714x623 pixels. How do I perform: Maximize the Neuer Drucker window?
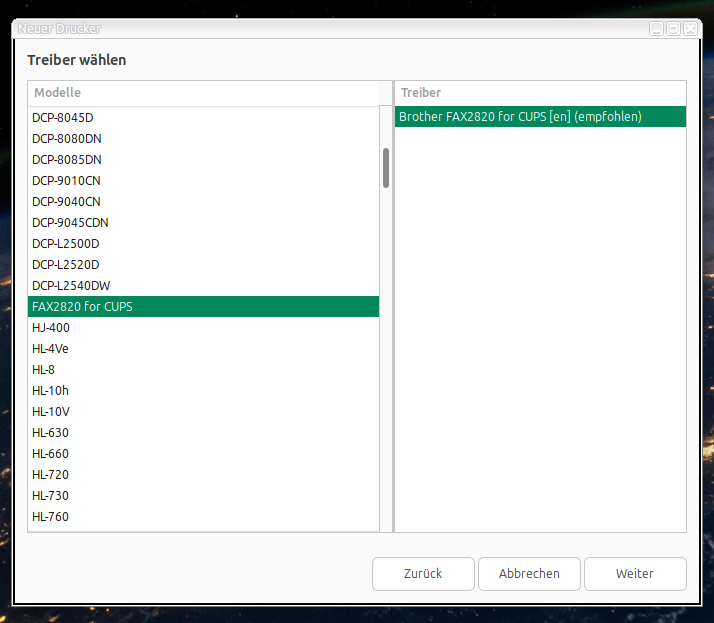[673, 29]
